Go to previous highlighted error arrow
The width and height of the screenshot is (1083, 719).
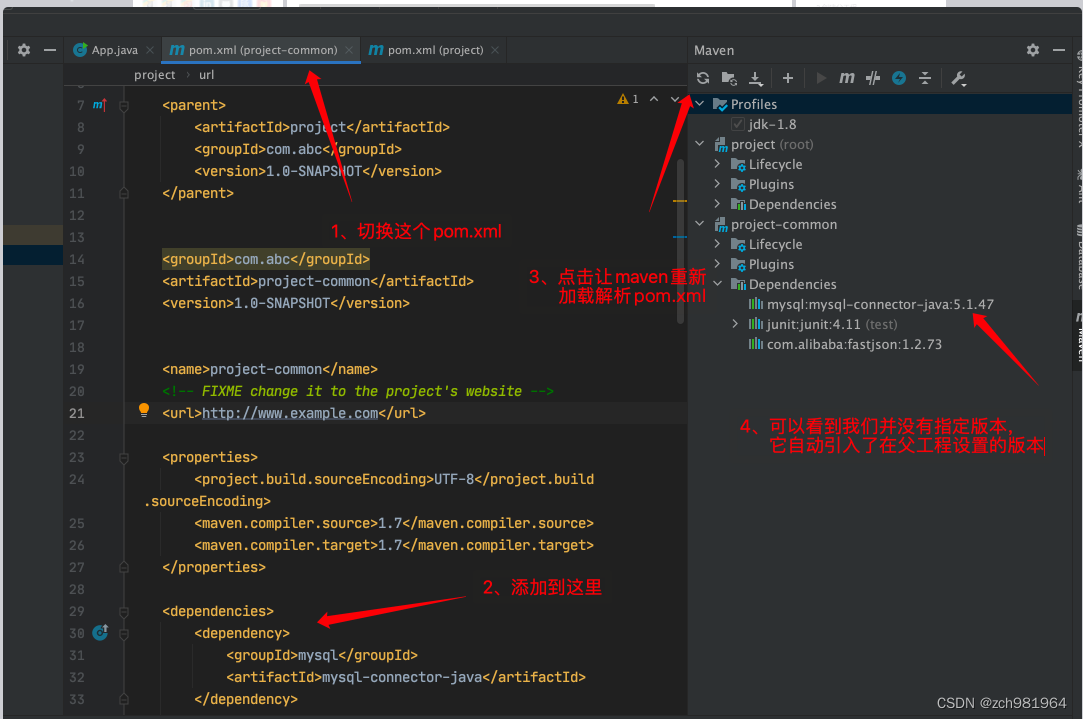pyautogui.click(x=653, y=99)
